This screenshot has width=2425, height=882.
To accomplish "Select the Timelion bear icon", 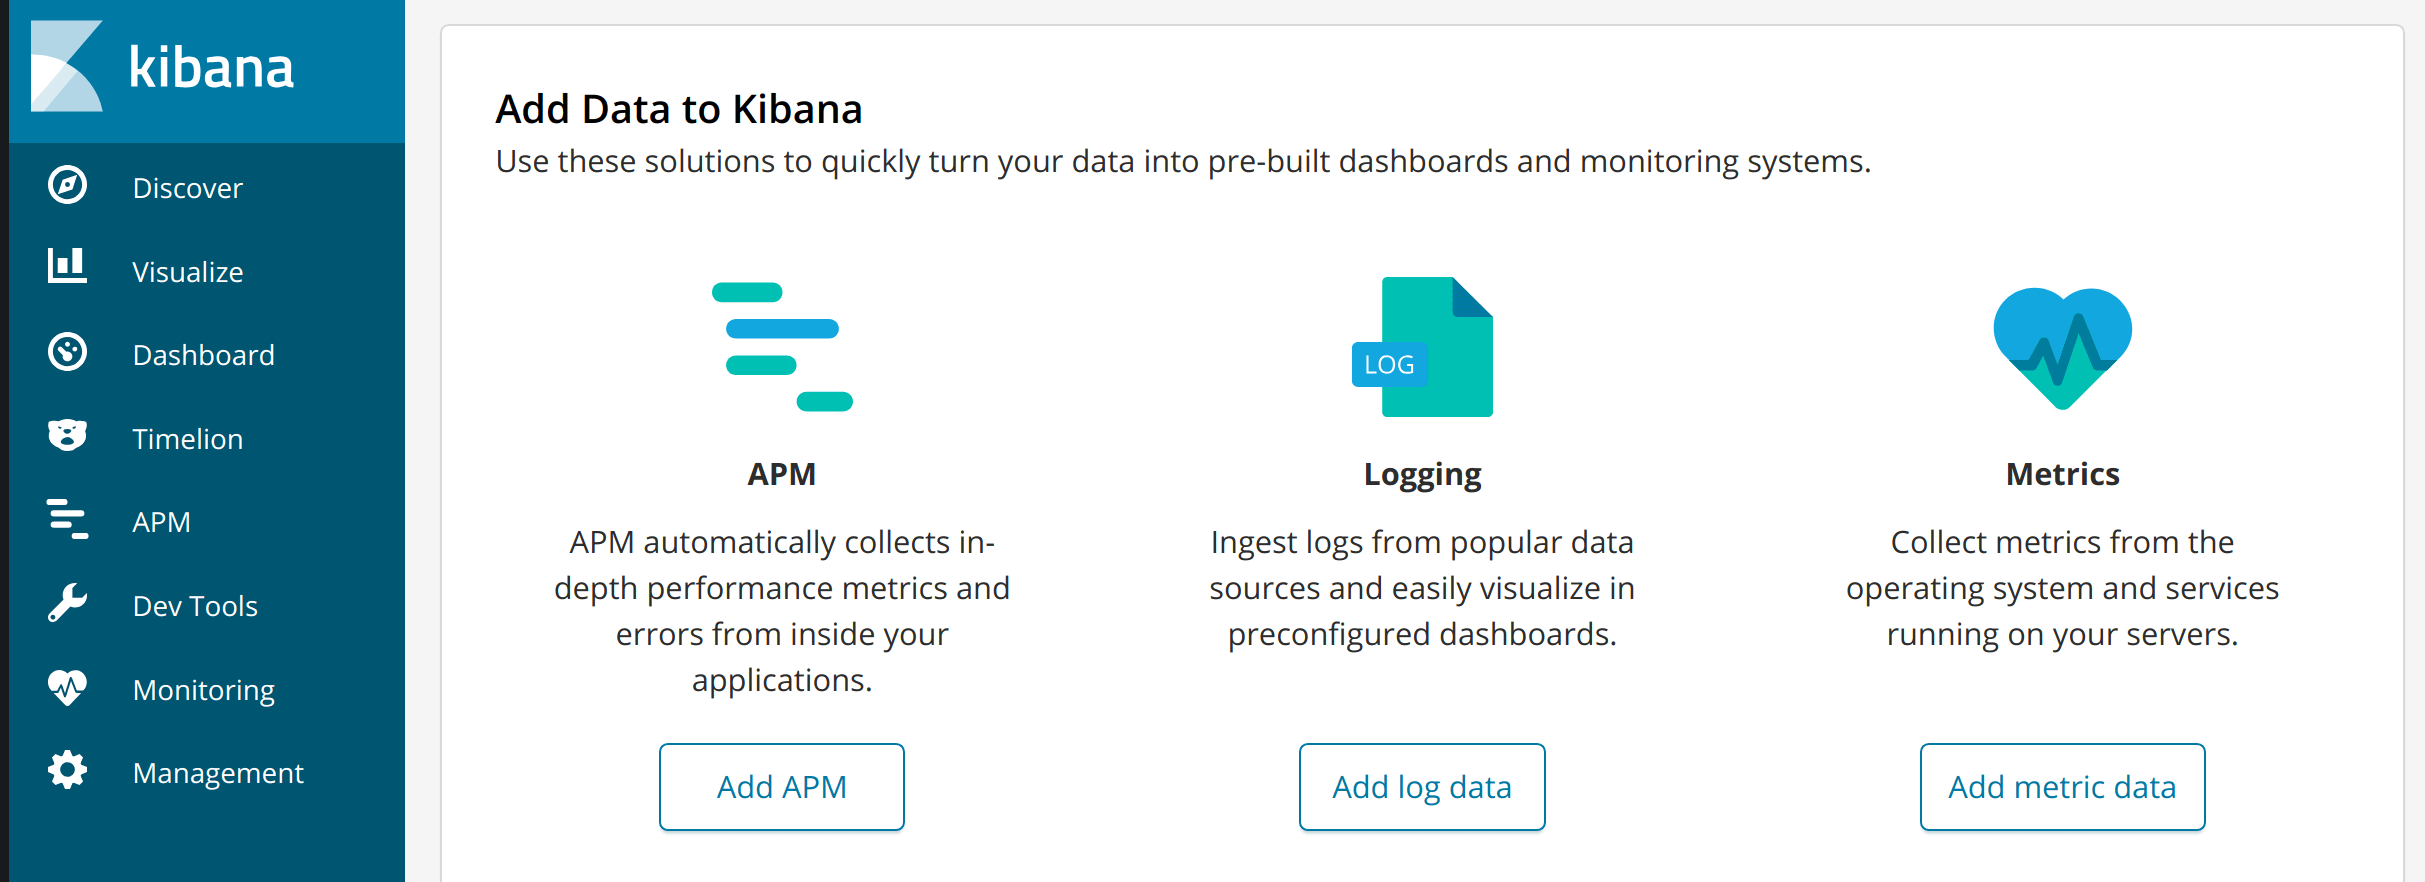I will click(66, 436).
